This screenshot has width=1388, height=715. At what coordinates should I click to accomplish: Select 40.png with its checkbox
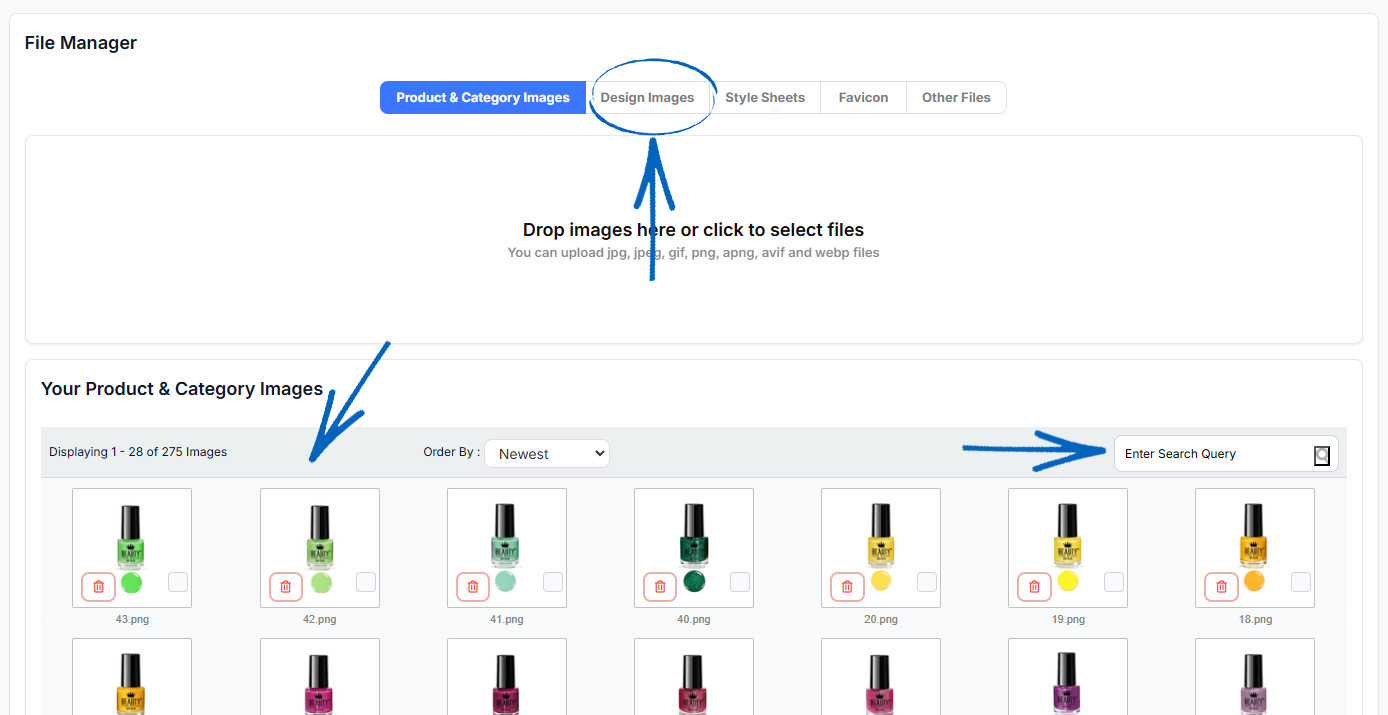pyautogui.click(x=740, y=582)
